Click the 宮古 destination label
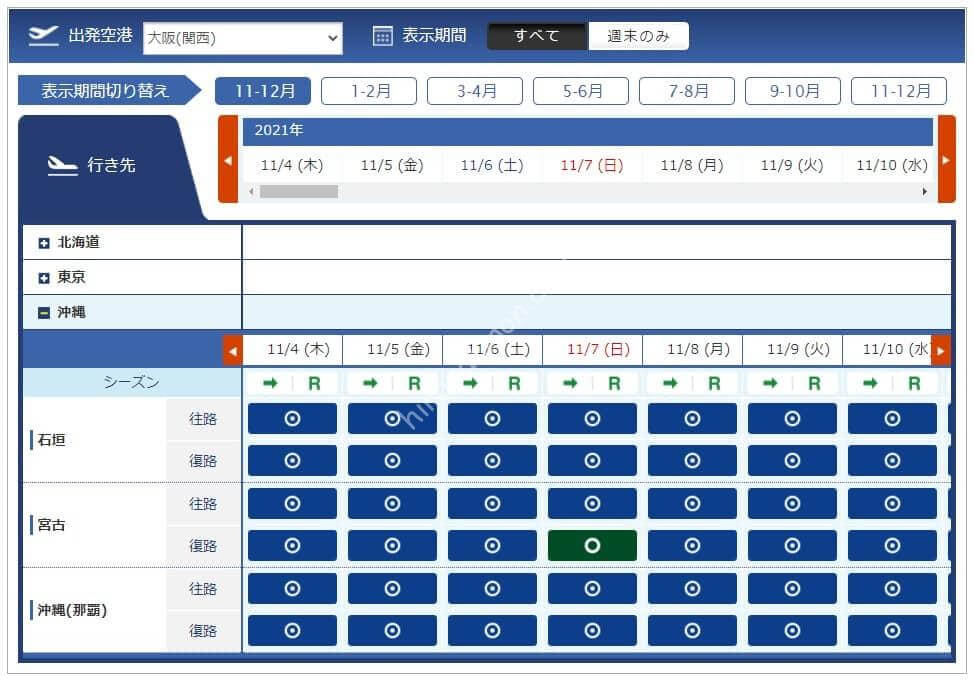 [51, 525]
